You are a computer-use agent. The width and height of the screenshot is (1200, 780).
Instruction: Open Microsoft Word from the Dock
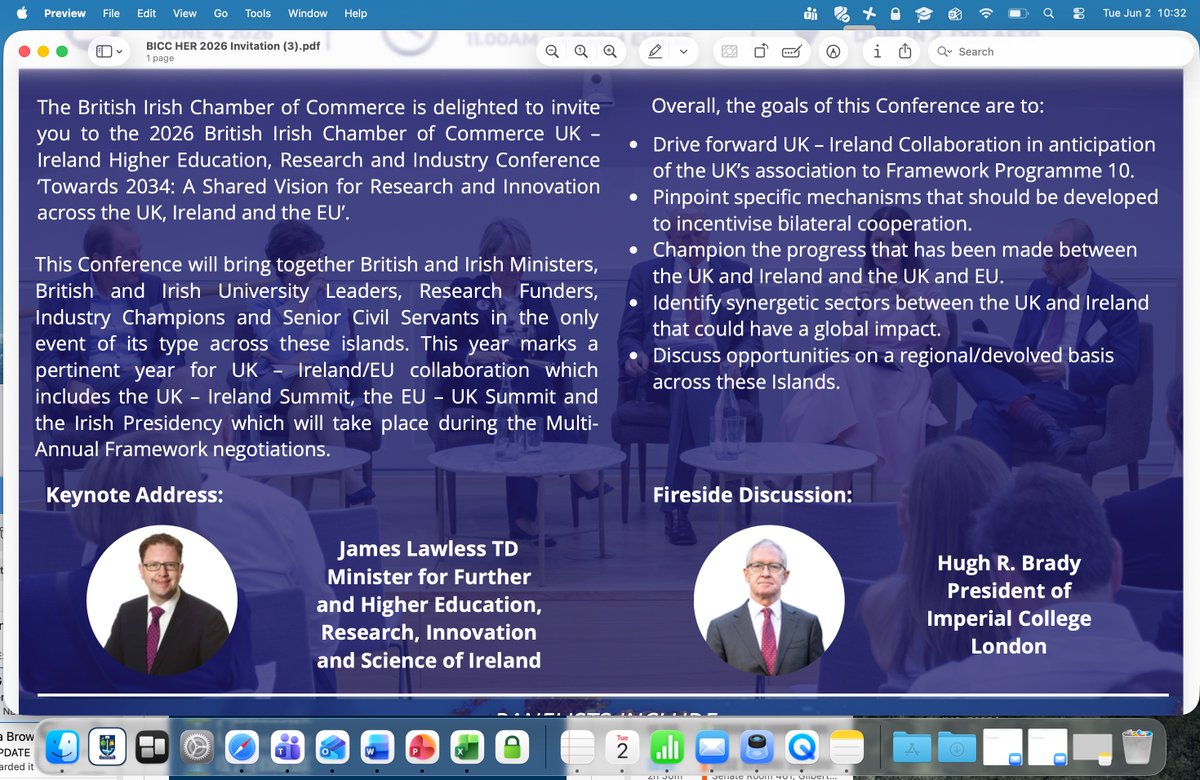376,747
